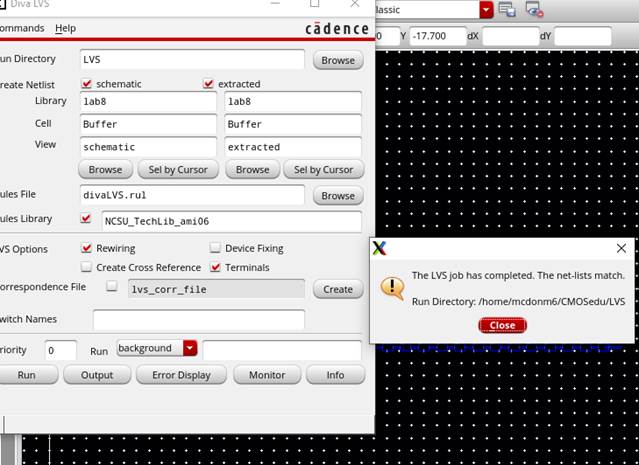Click the delete workspace icon
Viewport: 639px width, 465px height.
(x=534, y=9)
